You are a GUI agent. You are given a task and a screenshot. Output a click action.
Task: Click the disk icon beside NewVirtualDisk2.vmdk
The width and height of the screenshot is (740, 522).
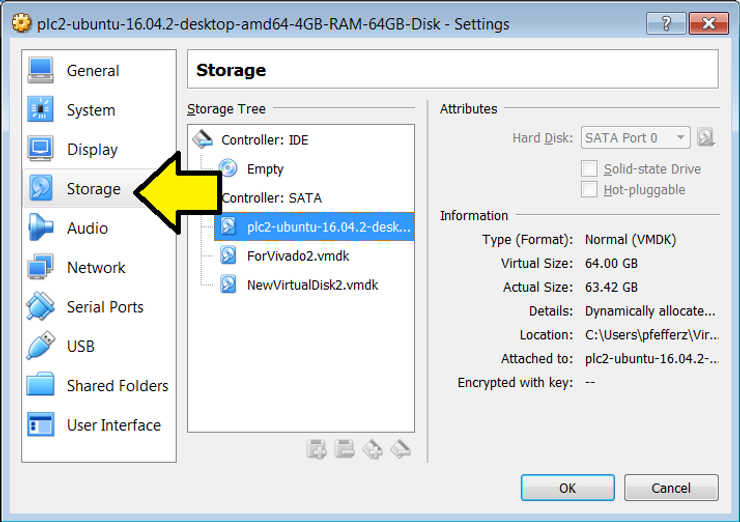(228, 285)
